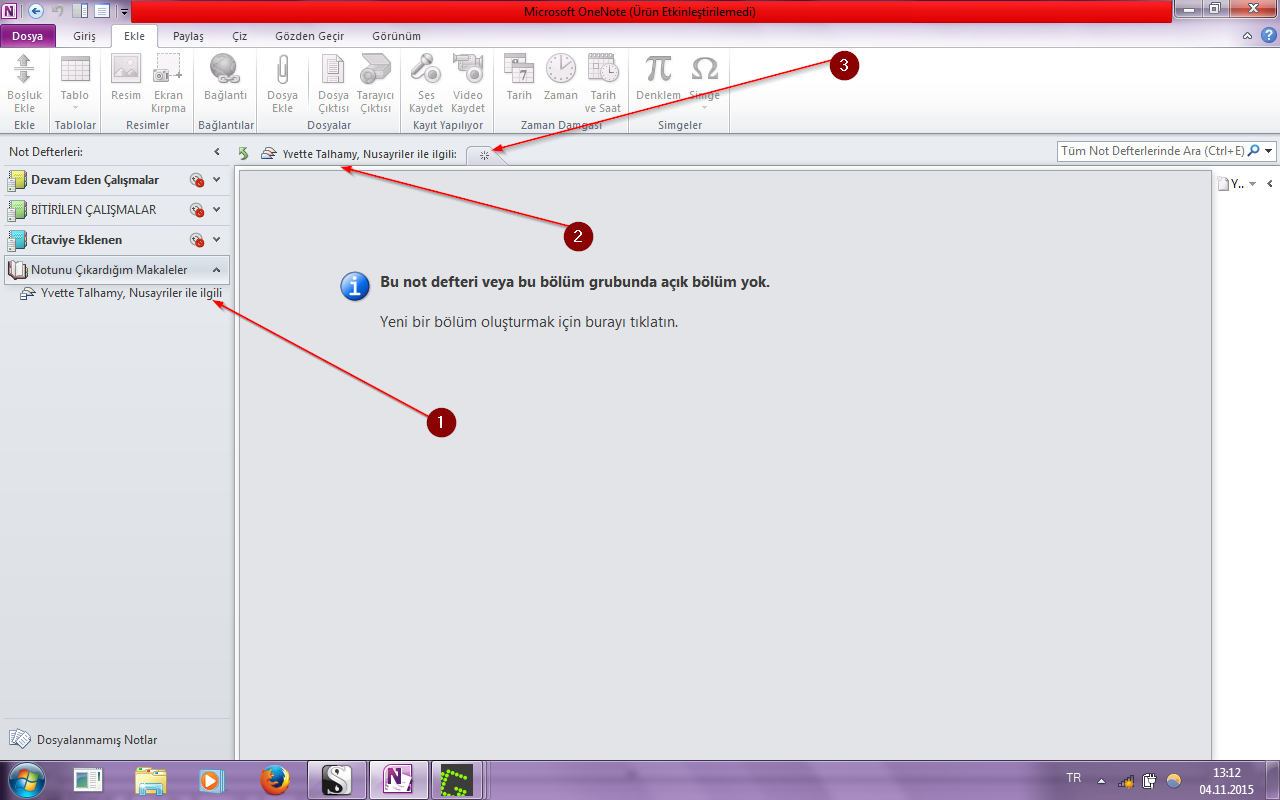Open Windows Explorer folder on taskbar

151,780
